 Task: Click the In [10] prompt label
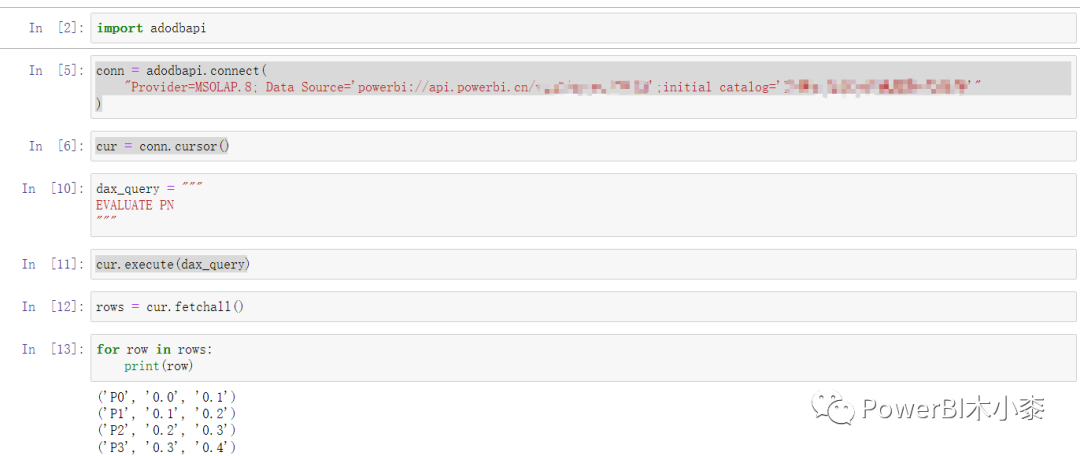pos(53,188)
